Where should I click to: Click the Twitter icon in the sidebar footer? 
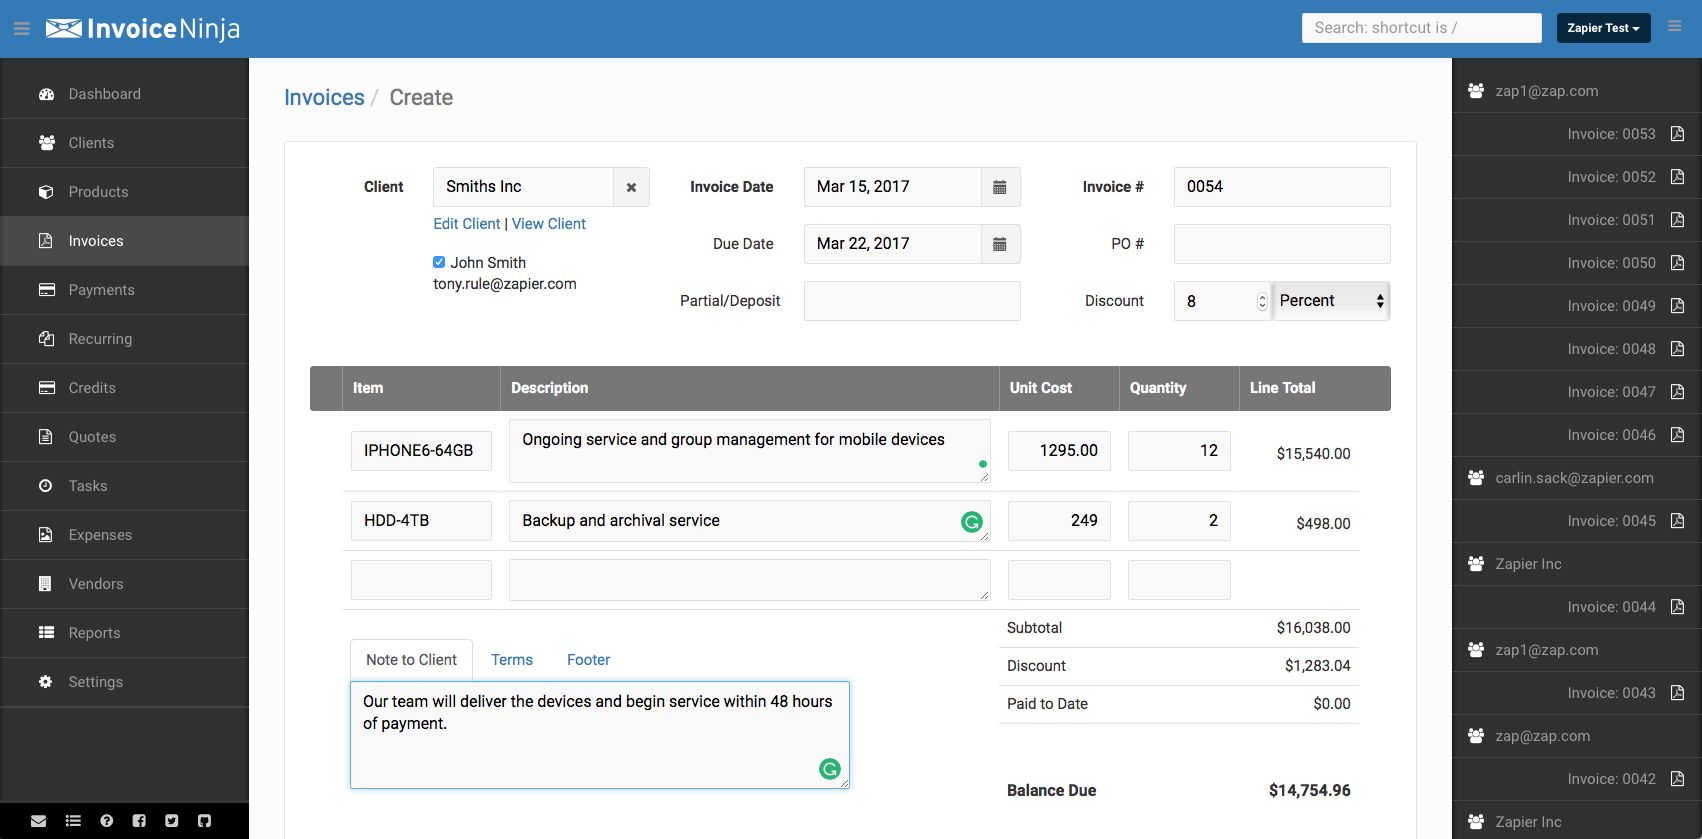pos(171,821)
